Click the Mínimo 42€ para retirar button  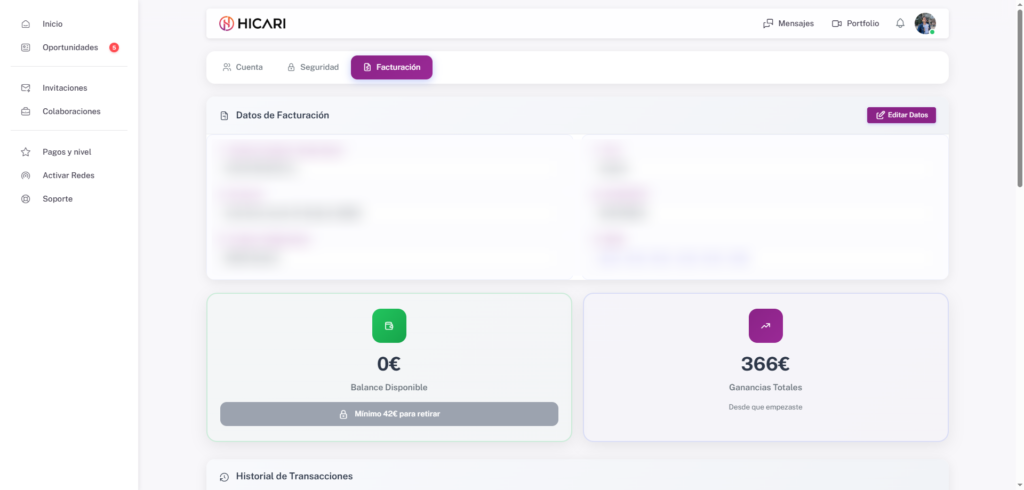[x=389, y=414]
